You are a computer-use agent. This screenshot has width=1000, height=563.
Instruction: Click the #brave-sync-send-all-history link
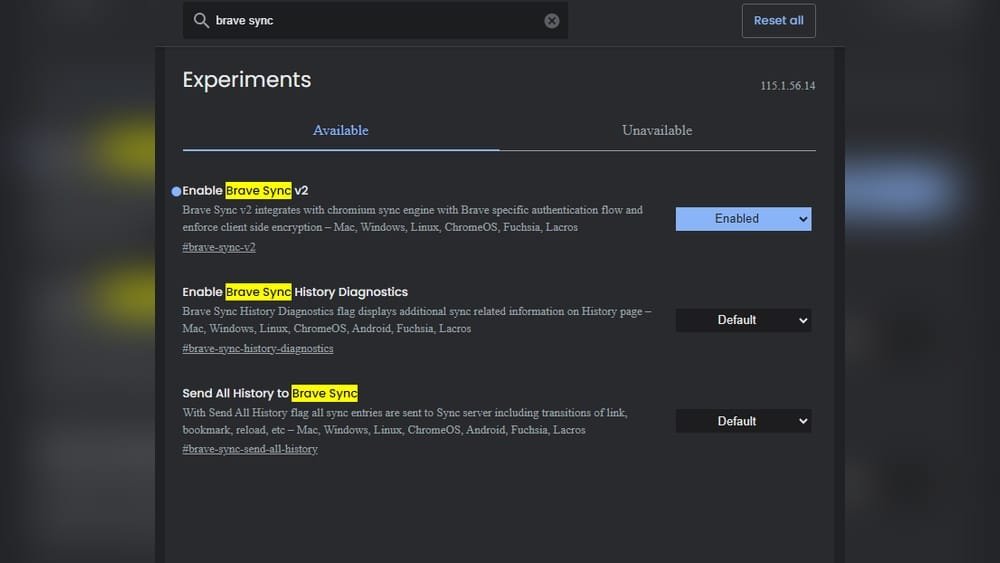[250, 449]
